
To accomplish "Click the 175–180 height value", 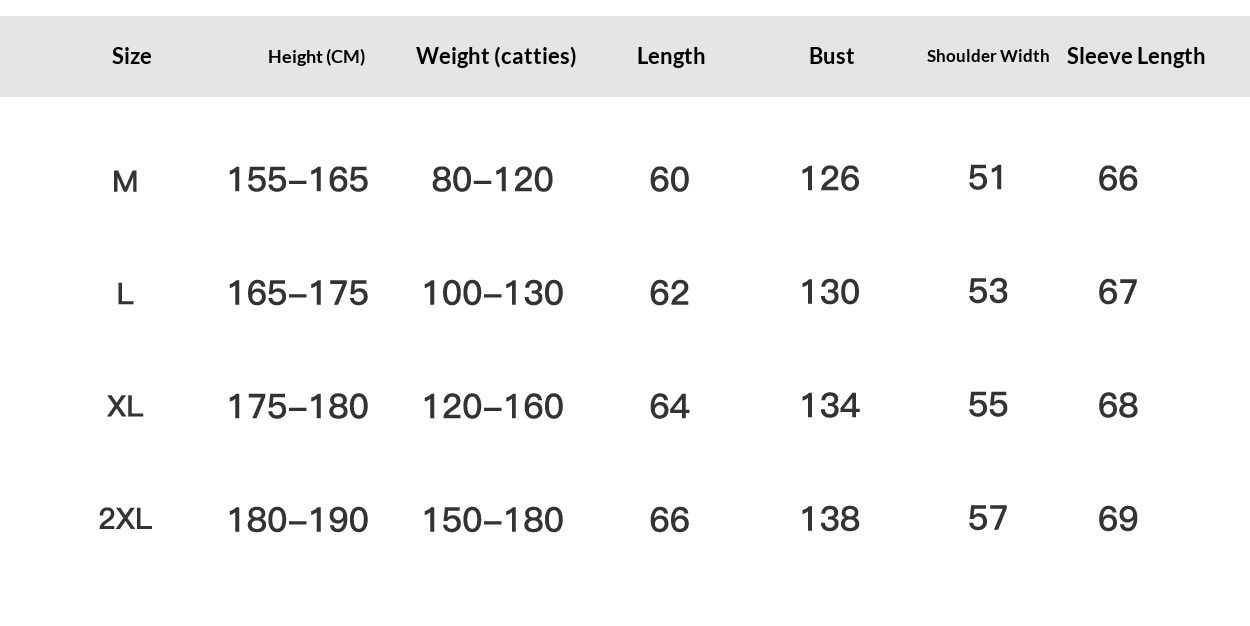I will [x=298, y=407].
